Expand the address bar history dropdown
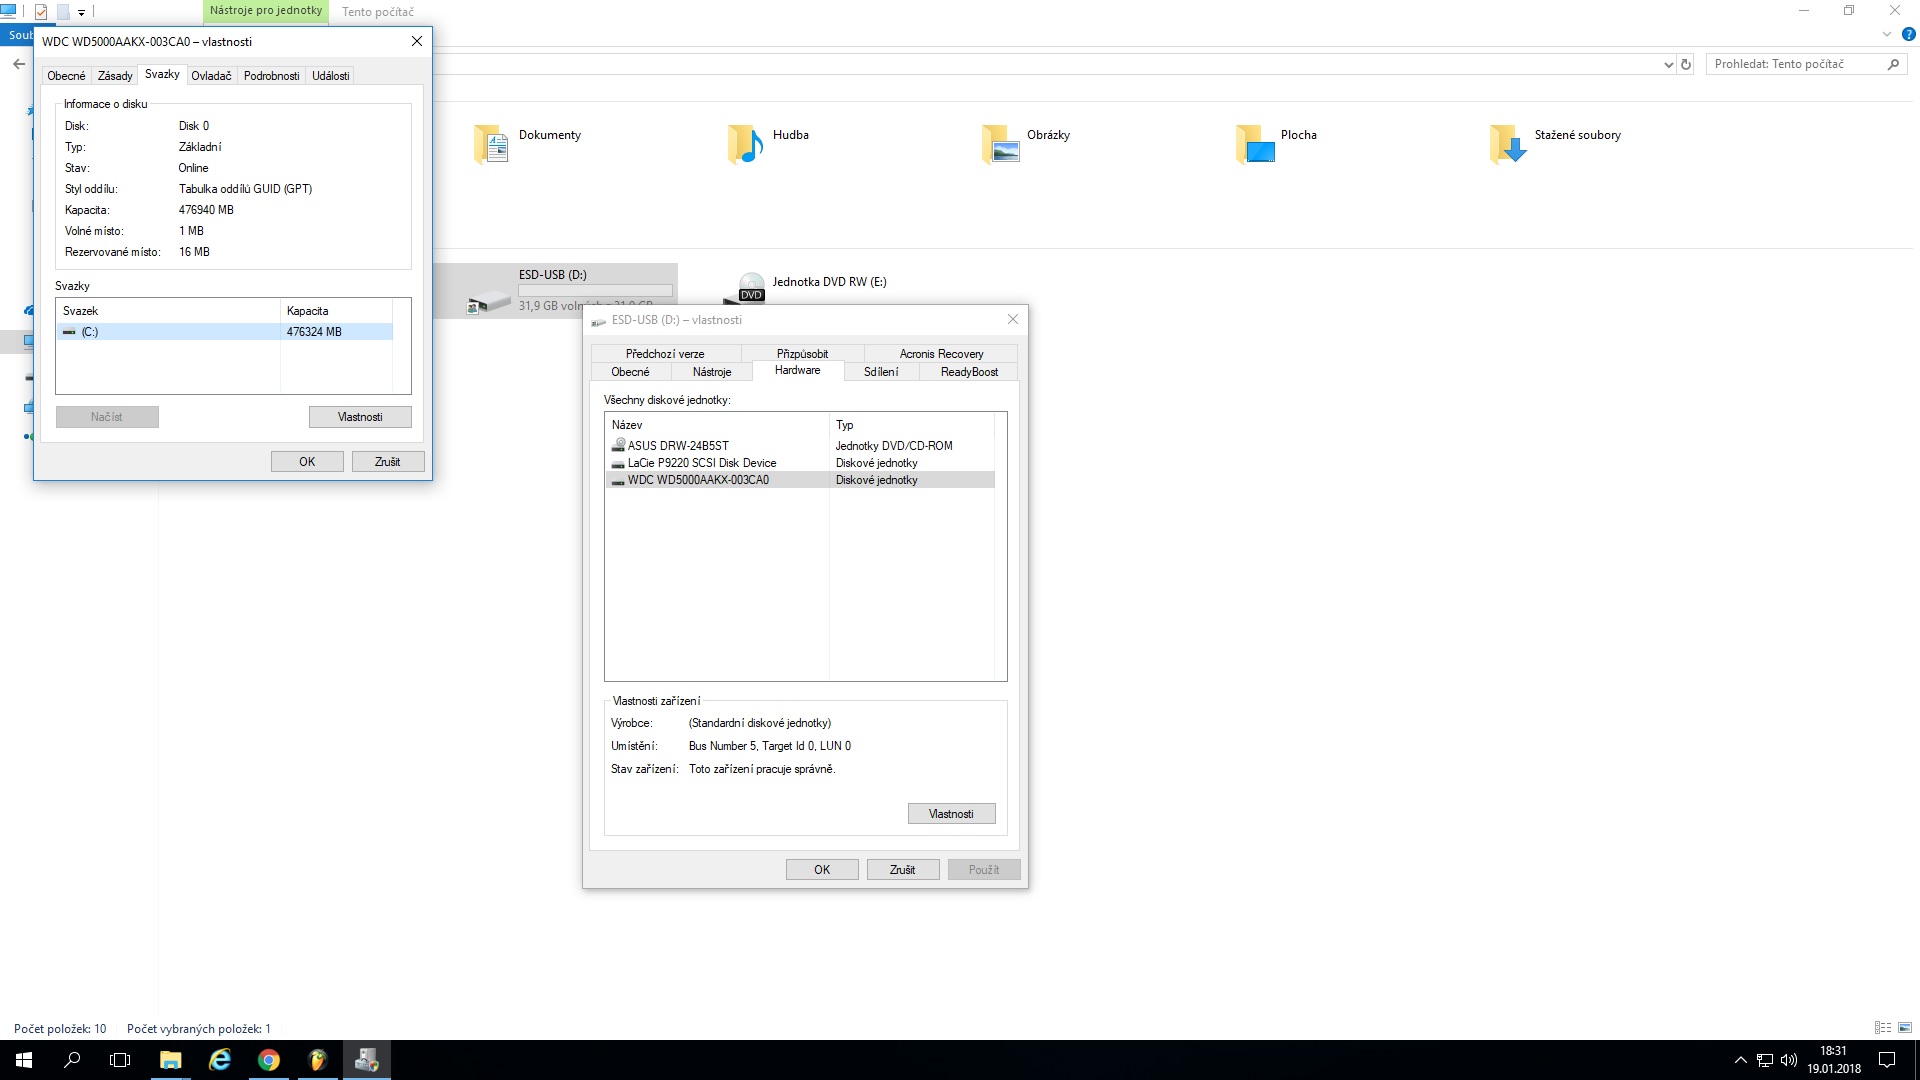 click(x=1668, y=64)
